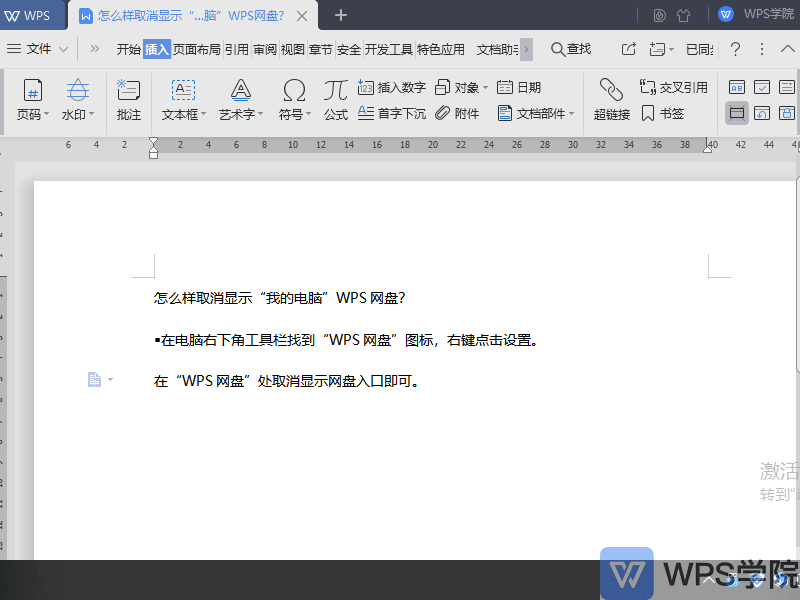Insert a comment with 批注
800x600 pixels.
(x=127, y=100)
